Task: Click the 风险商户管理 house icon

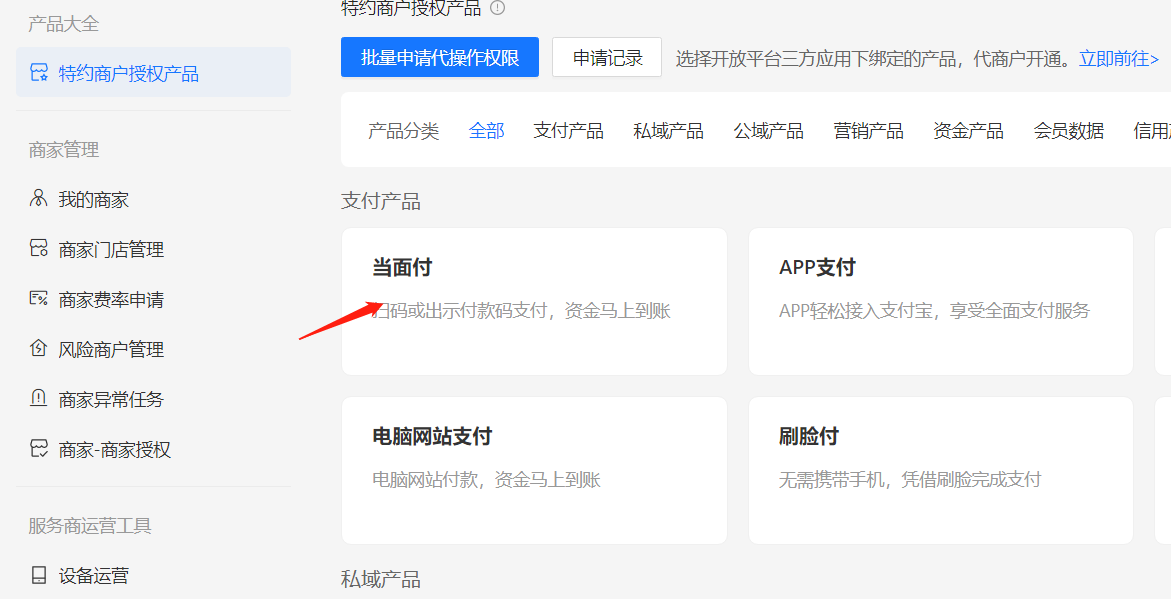Action: point(38,348)
